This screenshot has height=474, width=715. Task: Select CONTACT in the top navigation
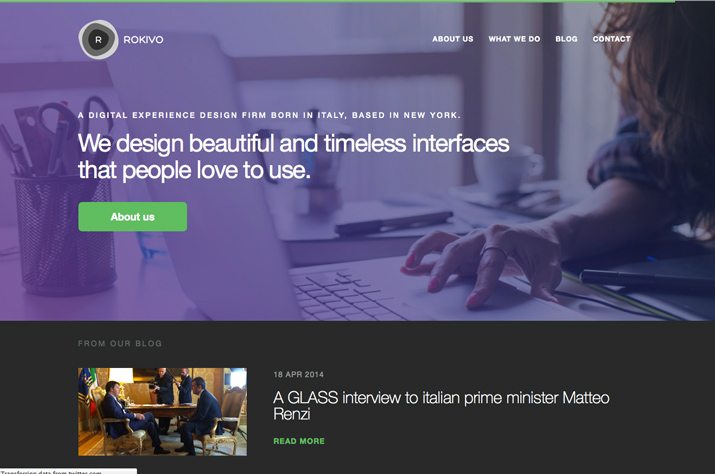[x=611, y=39]
